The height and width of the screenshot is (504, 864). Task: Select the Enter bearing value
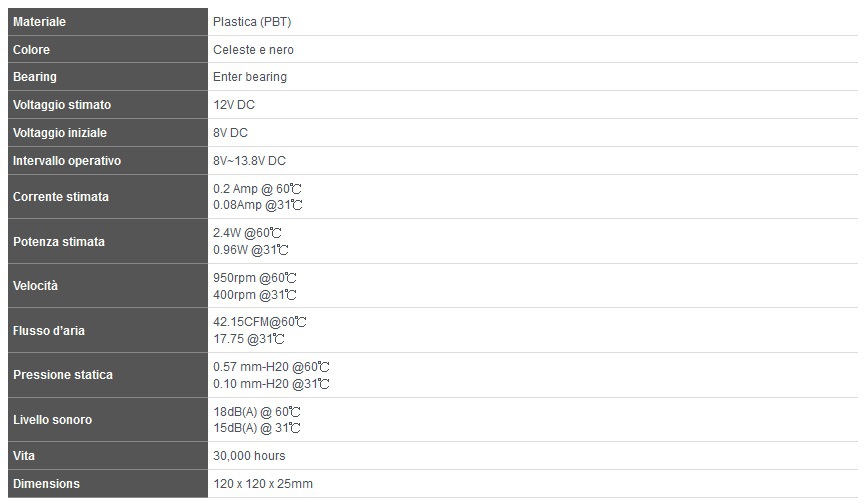(250, 77)
